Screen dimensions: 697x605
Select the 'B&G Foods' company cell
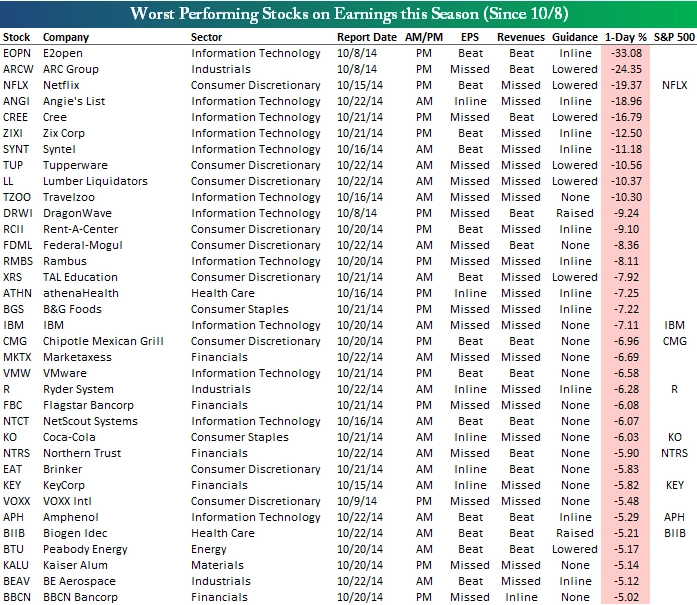pos(72,309)
